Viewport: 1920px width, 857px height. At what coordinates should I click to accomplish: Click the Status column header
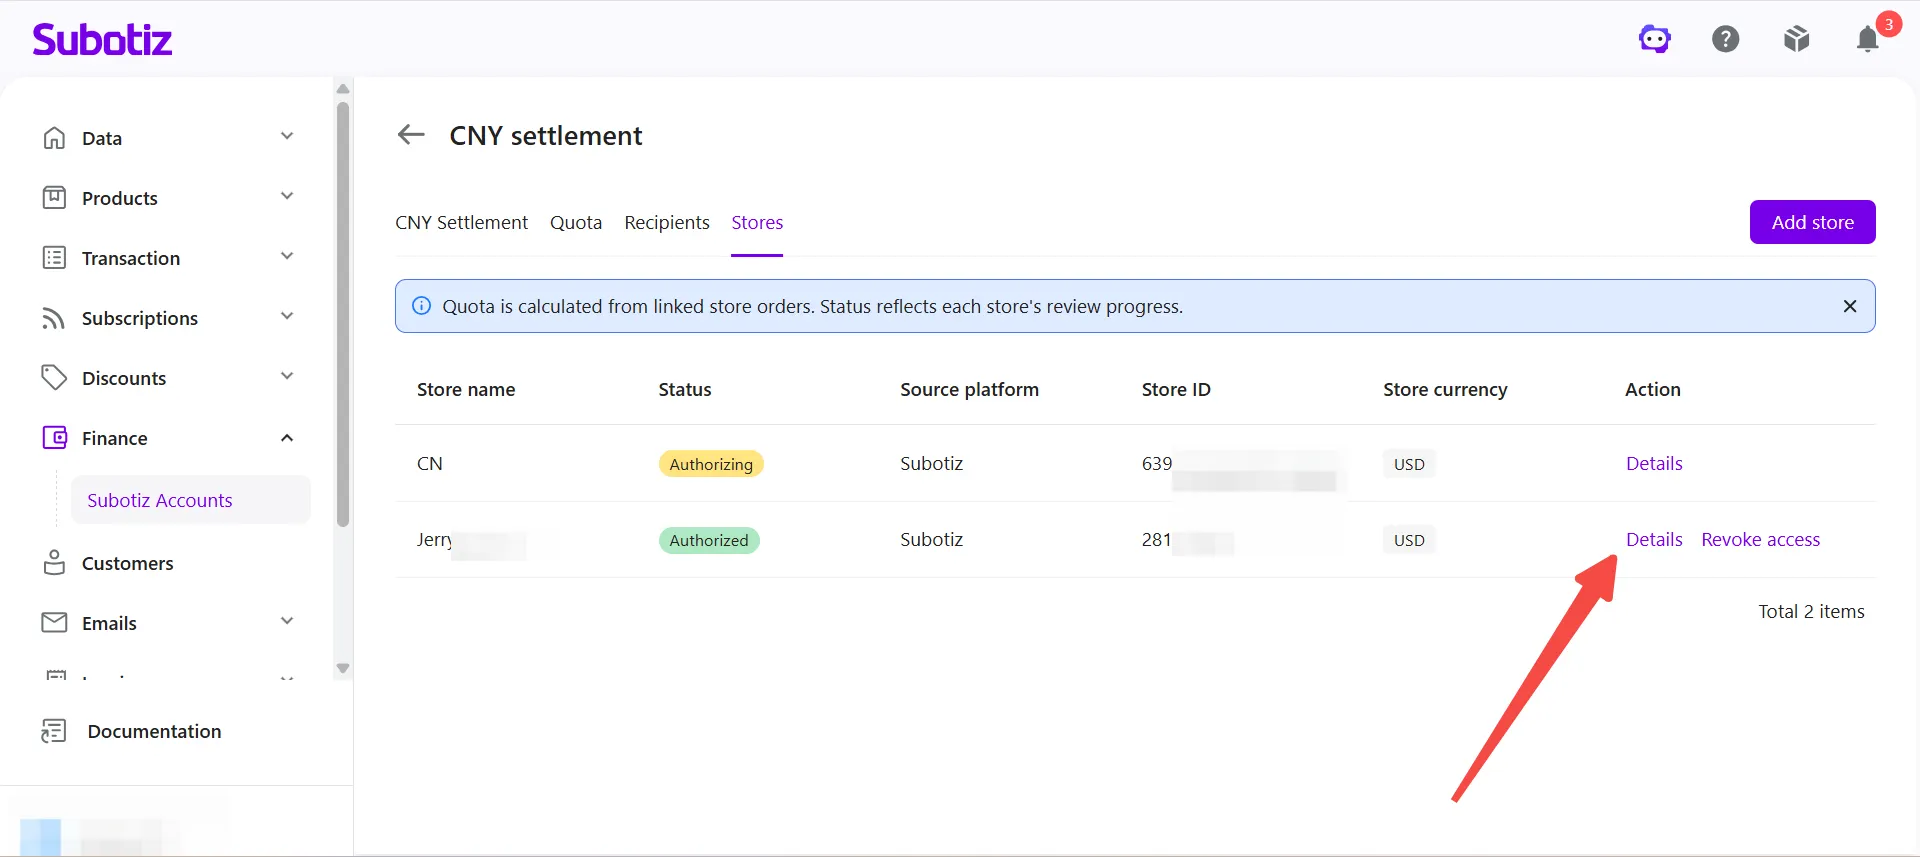(685, 389)
